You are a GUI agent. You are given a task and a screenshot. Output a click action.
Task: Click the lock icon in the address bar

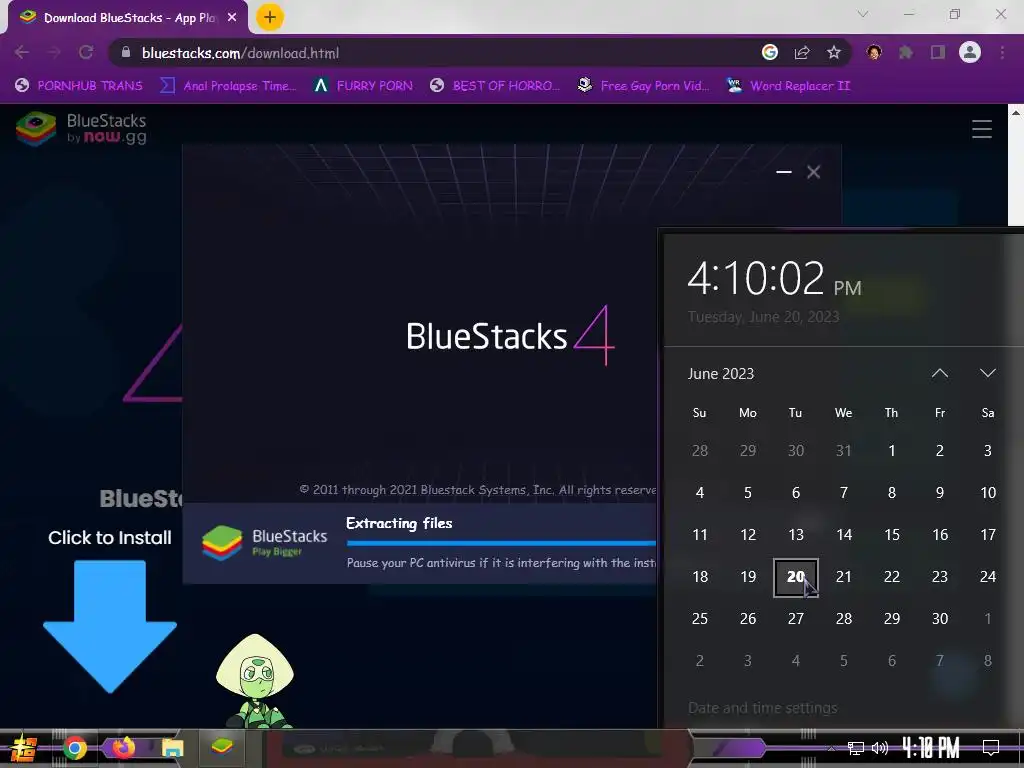tap(126, 52)
